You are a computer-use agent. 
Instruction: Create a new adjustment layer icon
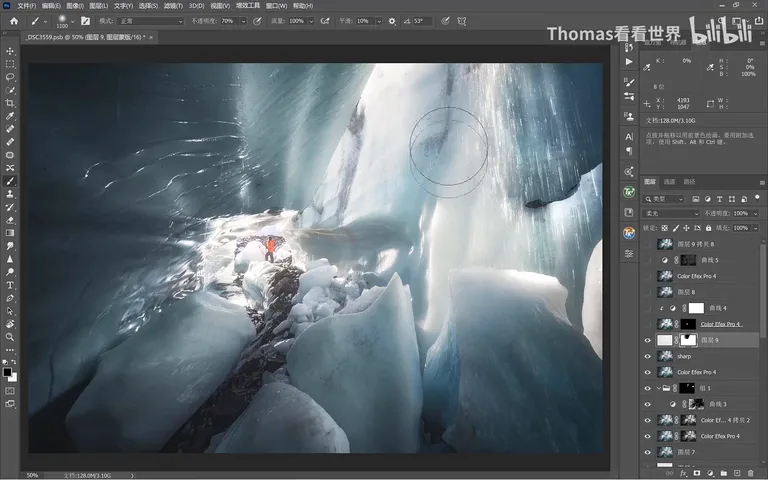[710, 473]
